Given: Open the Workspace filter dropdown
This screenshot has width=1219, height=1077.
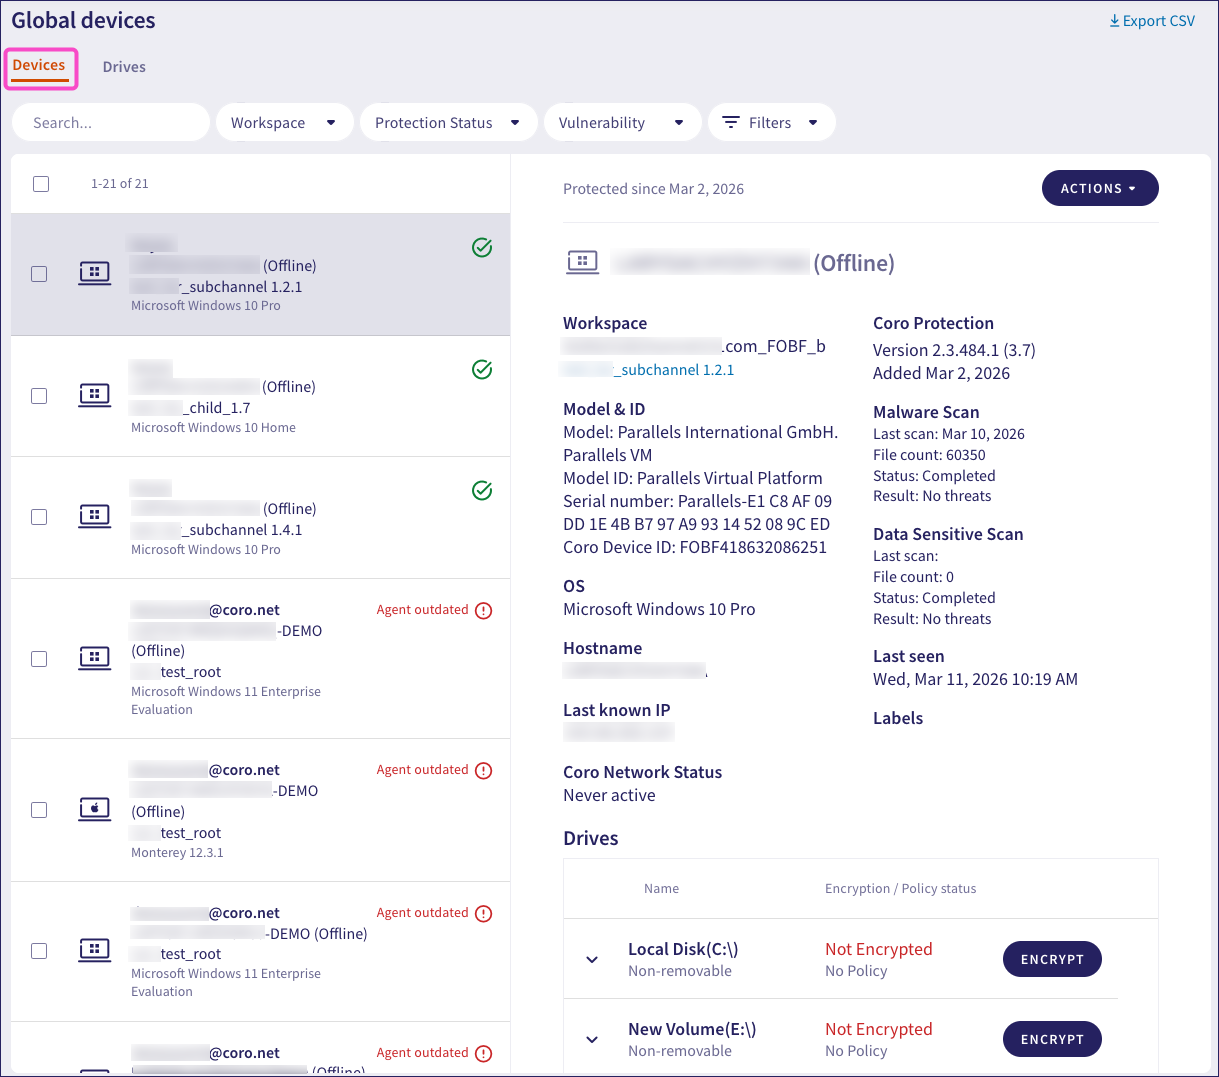Looking at the screenshot, I should [285, 122].
